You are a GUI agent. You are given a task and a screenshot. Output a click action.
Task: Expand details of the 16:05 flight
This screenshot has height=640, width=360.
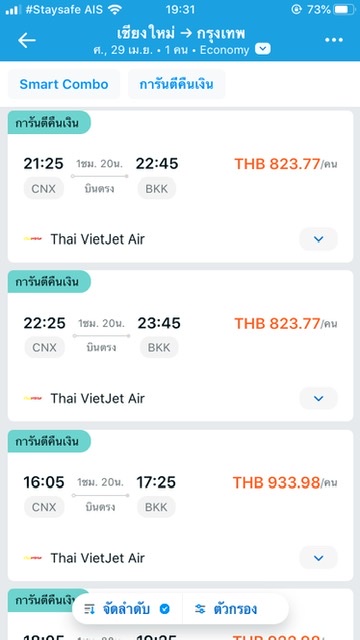click(x=318, y=558)
